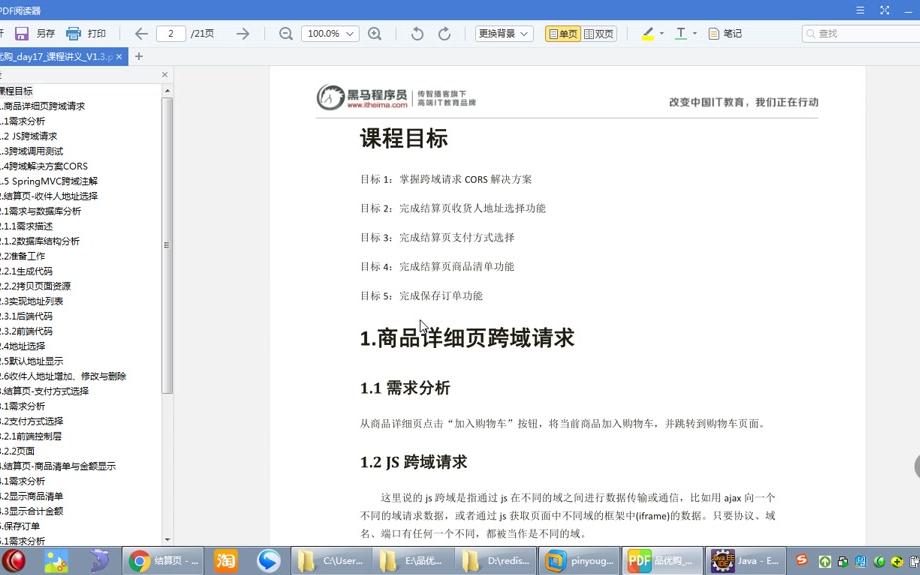Click the zoom in magnifier icon
Image resolution: width=920 pixels, height=575 pixels.
[x=374, y=33]
